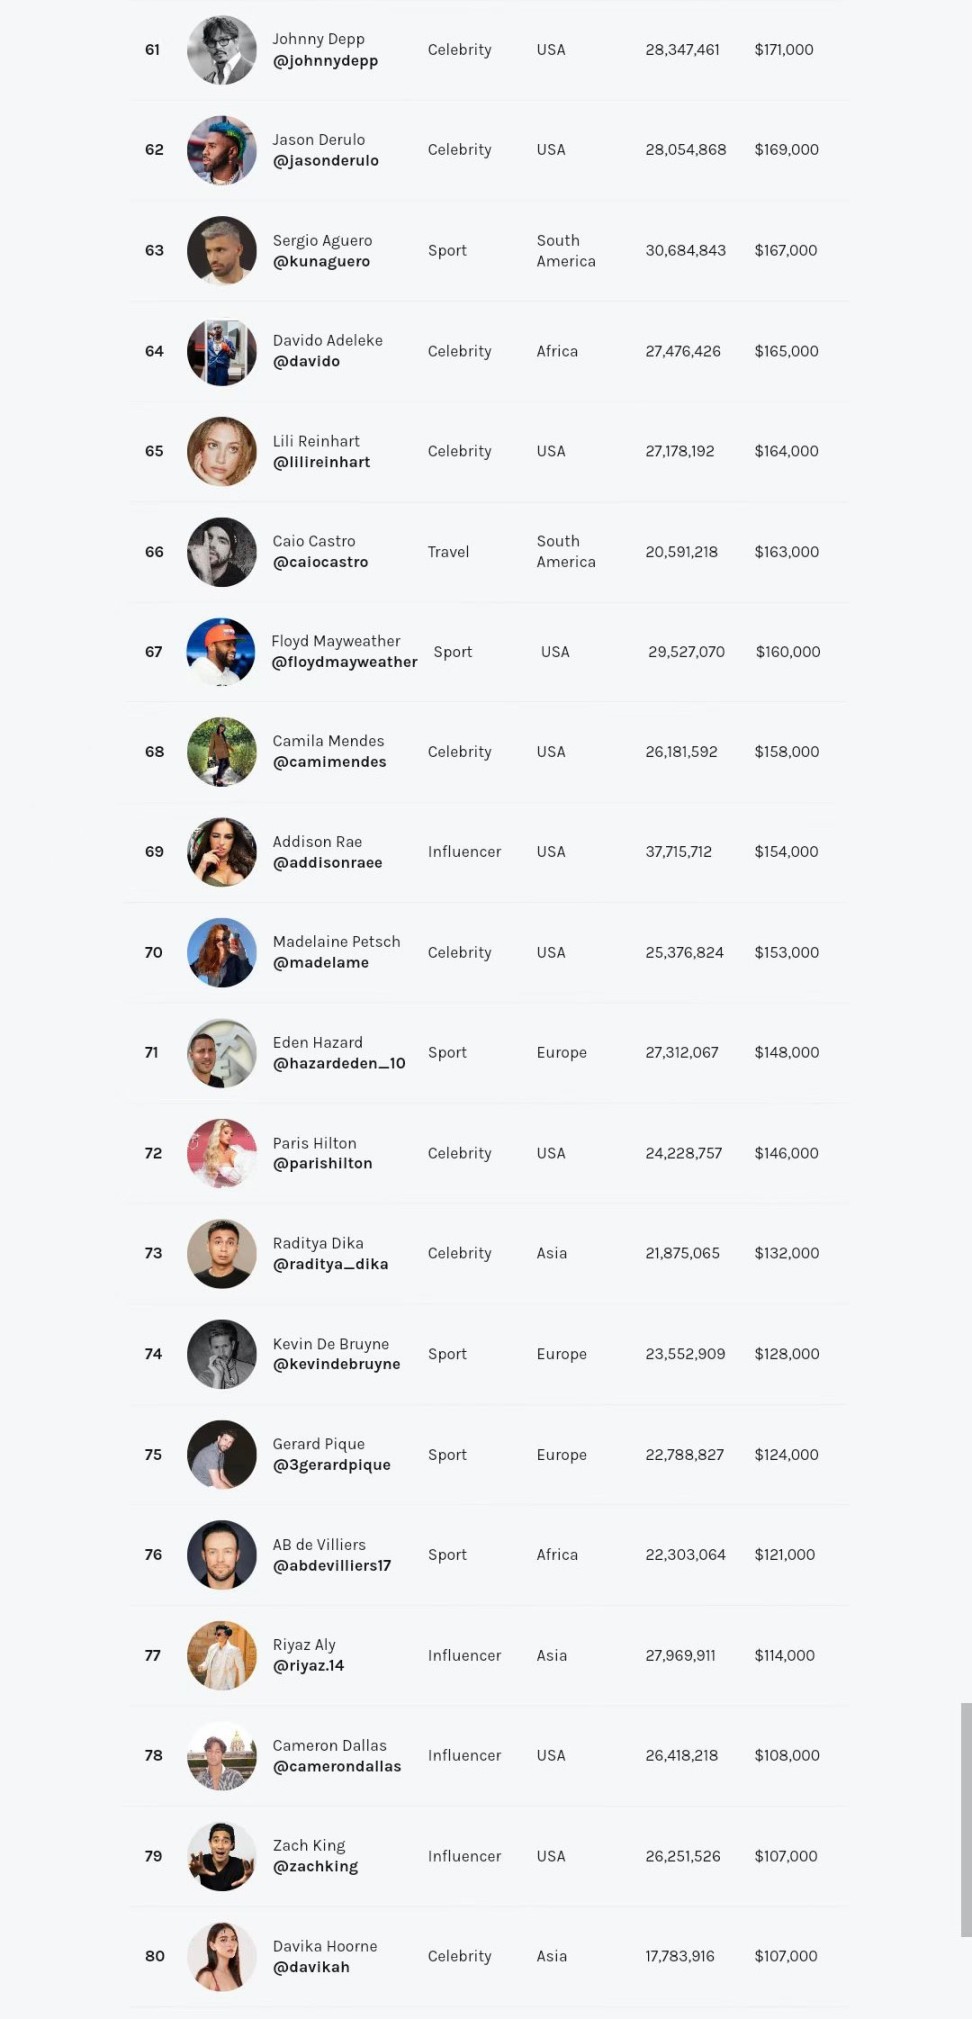
Task: Click Raditya Dika's profile photo
Action: pos(222,1254)
